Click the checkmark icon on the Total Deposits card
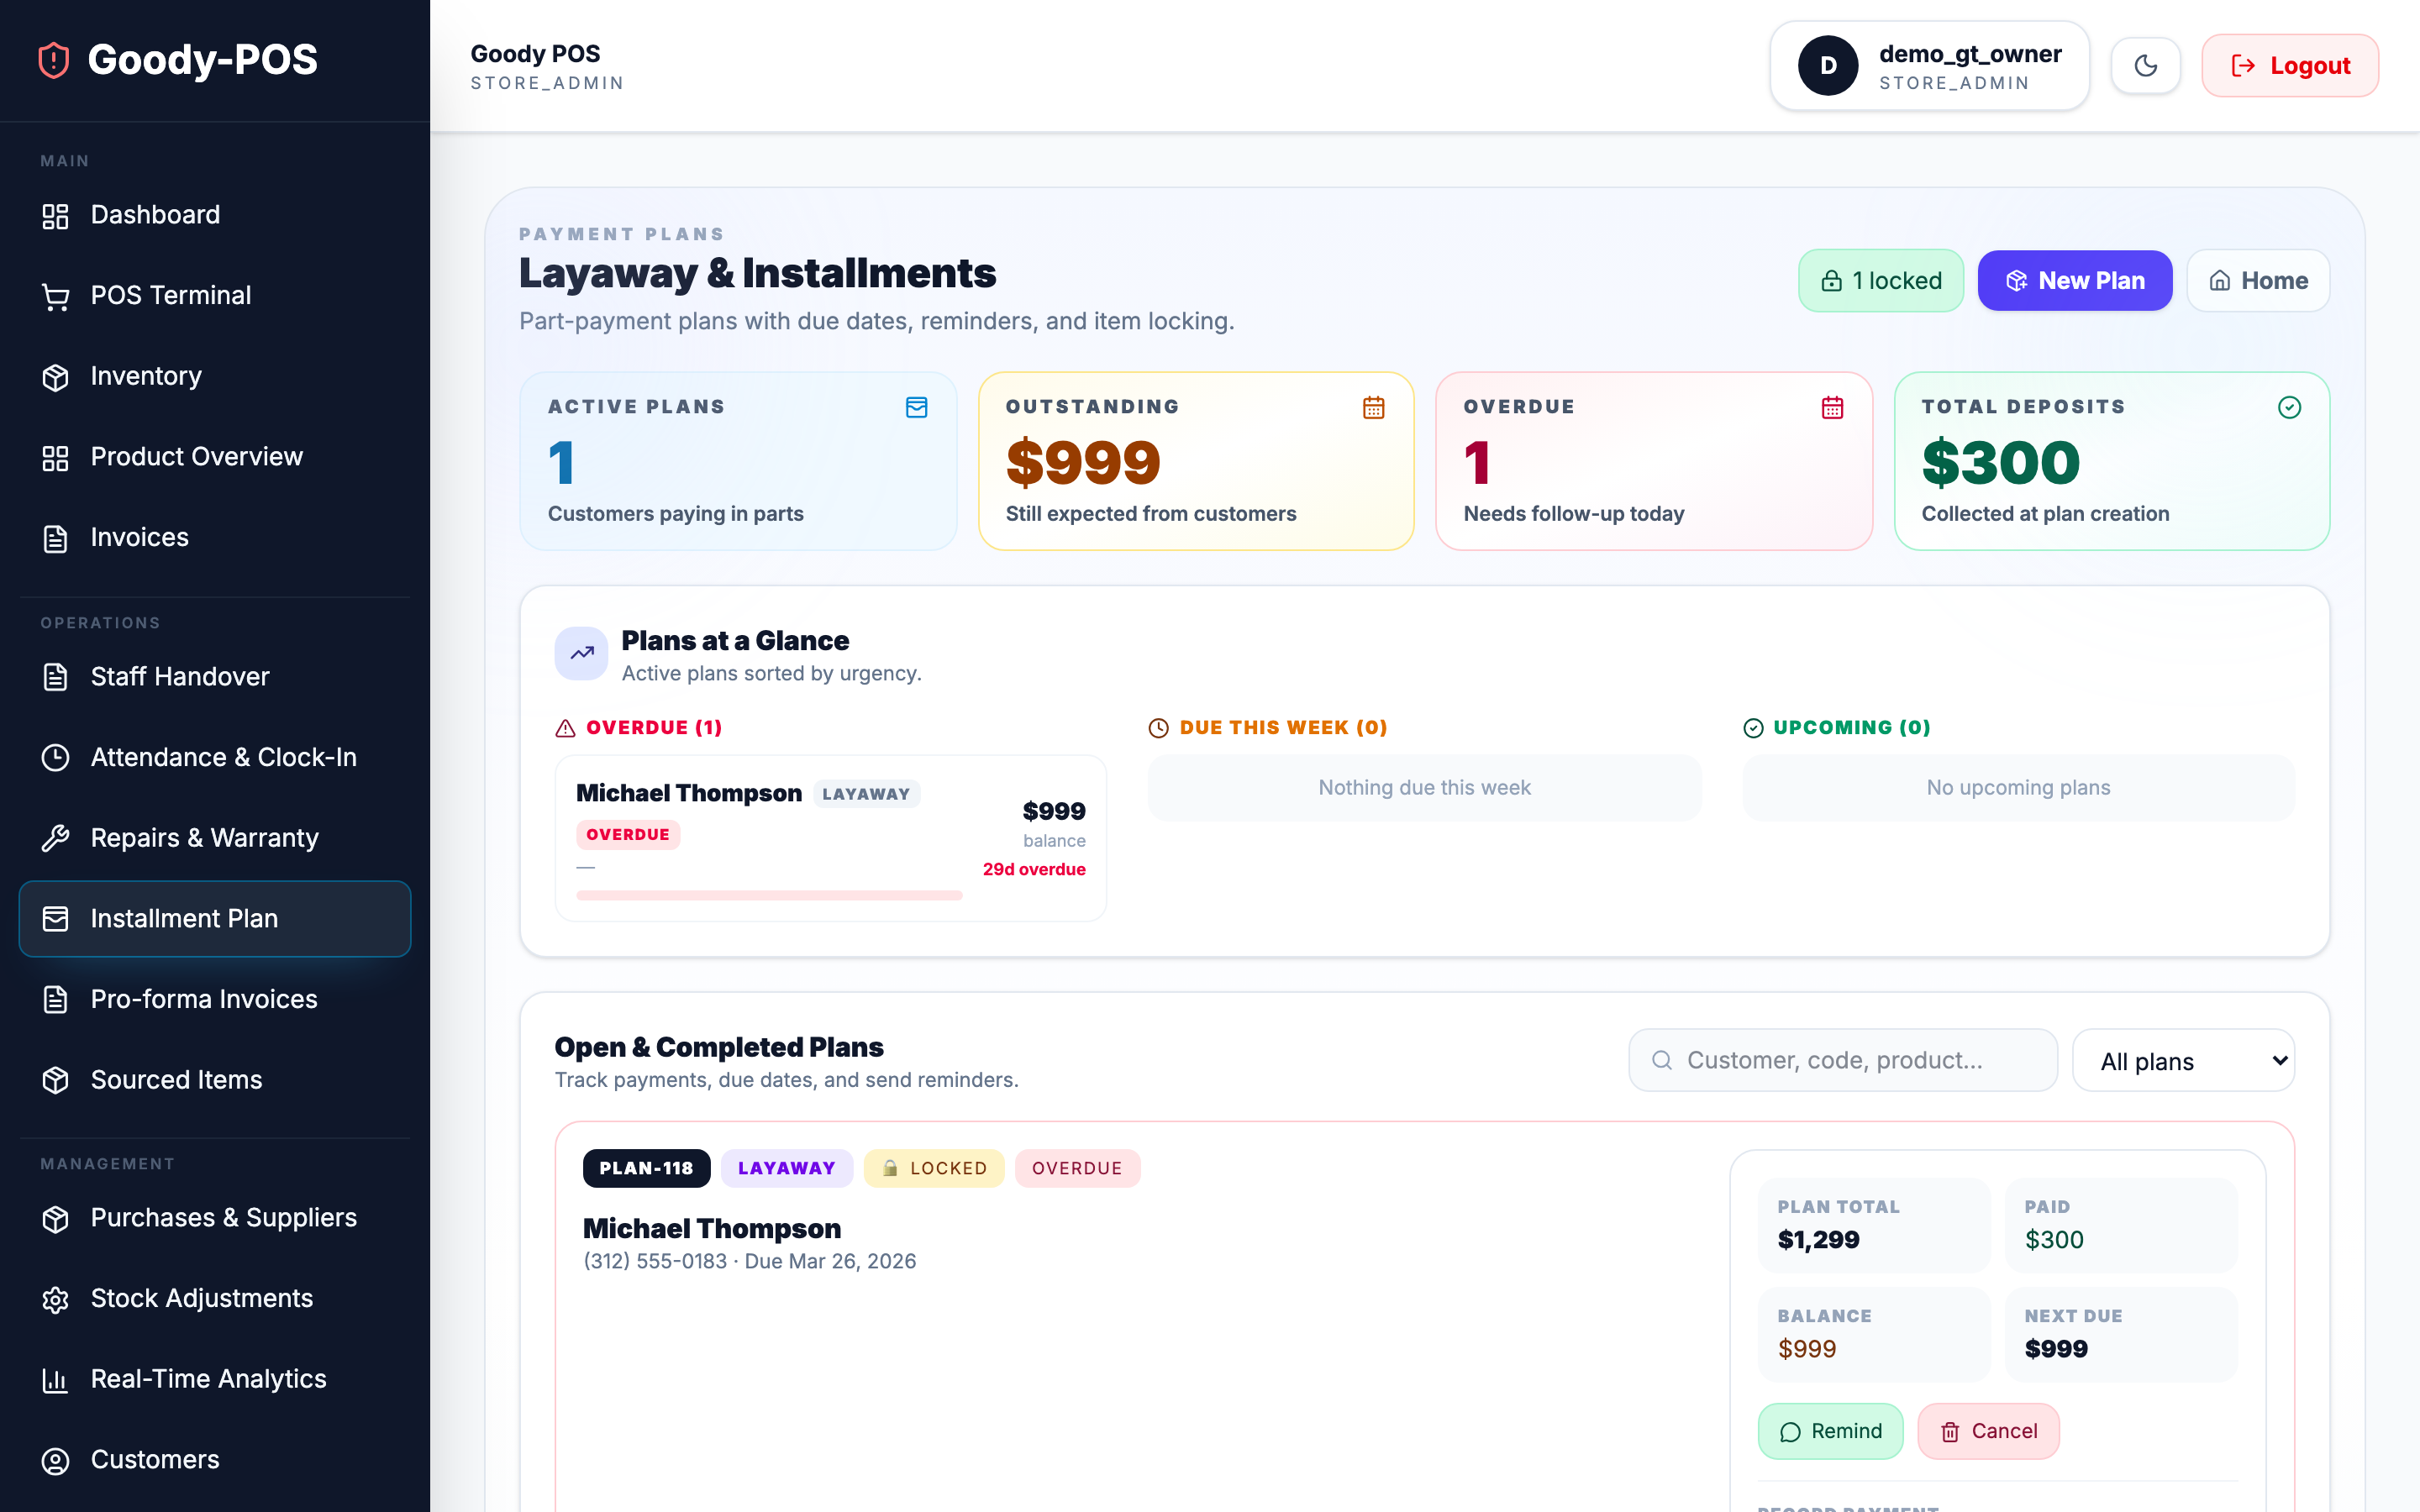The width and height of the screenshot is (2420, 1512). click(x=2289, y=407)
